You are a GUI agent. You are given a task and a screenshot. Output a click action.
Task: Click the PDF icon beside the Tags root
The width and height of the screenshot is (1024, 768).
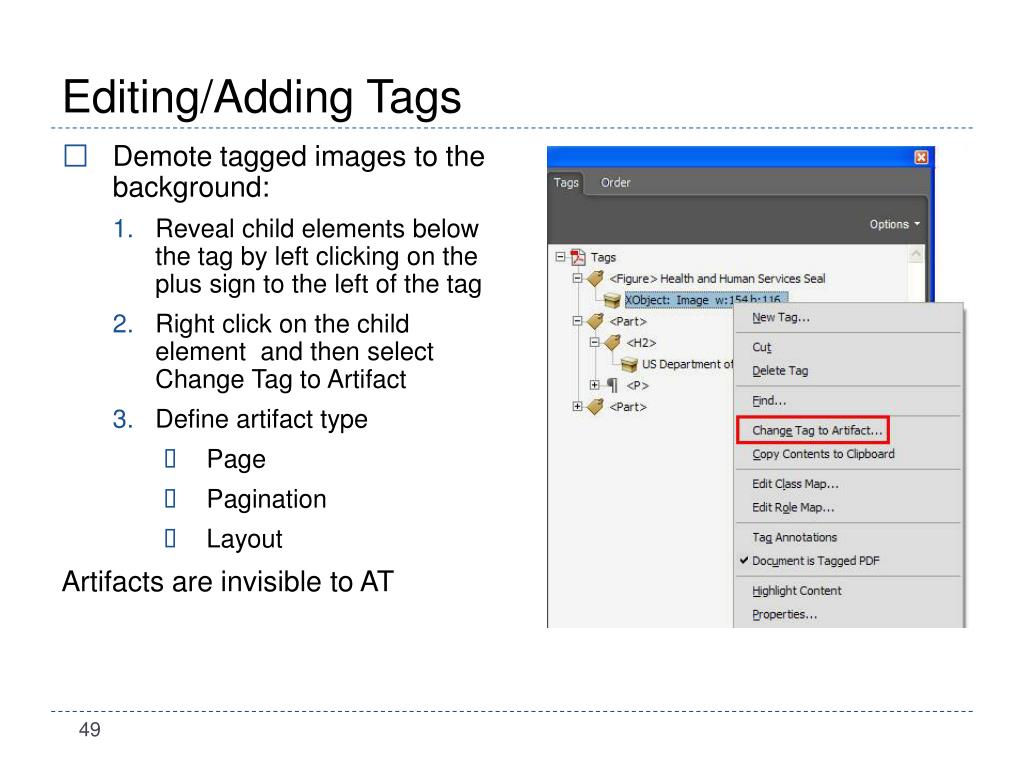click(578, 257)
